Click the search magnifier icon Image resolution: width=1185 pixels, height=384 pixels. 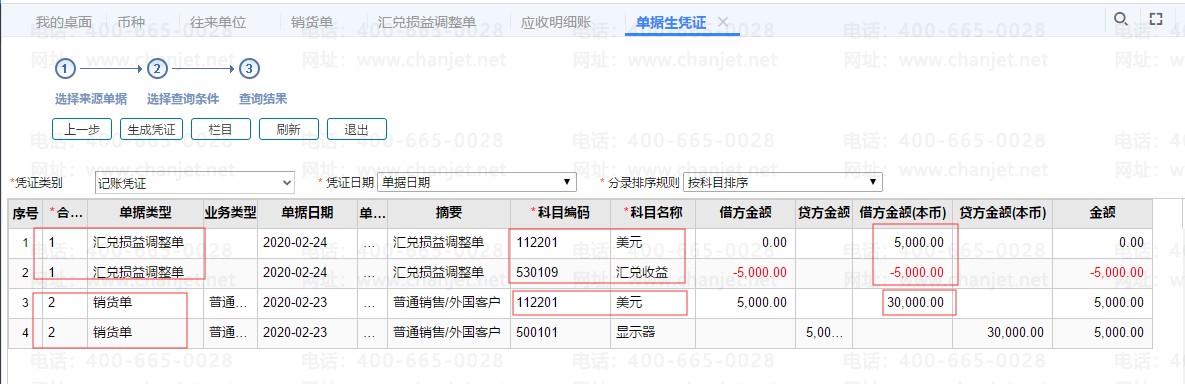pyautogui.click(x=1122, y=19)
